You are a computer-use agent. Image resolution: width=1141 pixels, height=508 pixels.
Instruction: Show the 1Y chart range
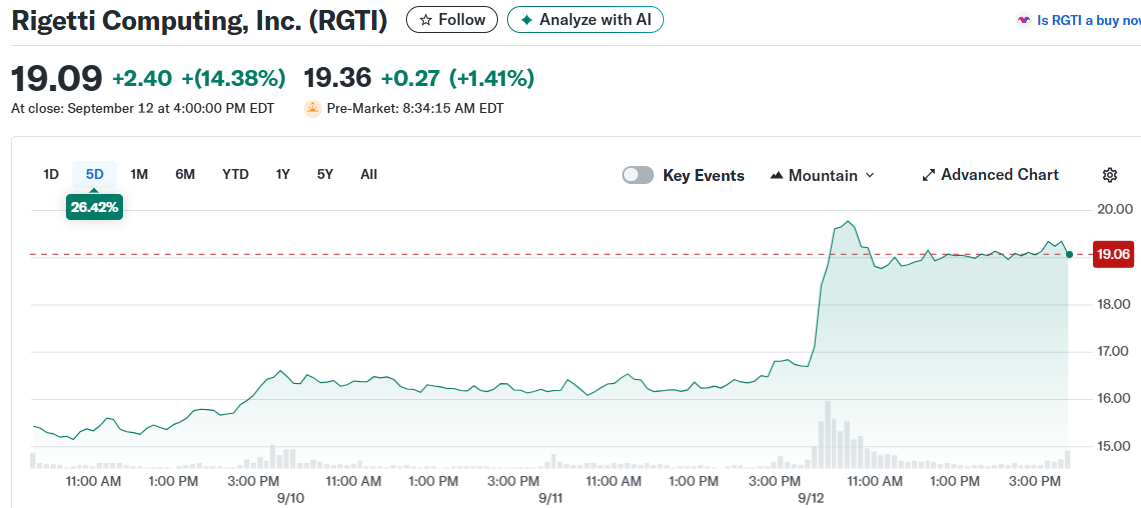pos(283,175)
